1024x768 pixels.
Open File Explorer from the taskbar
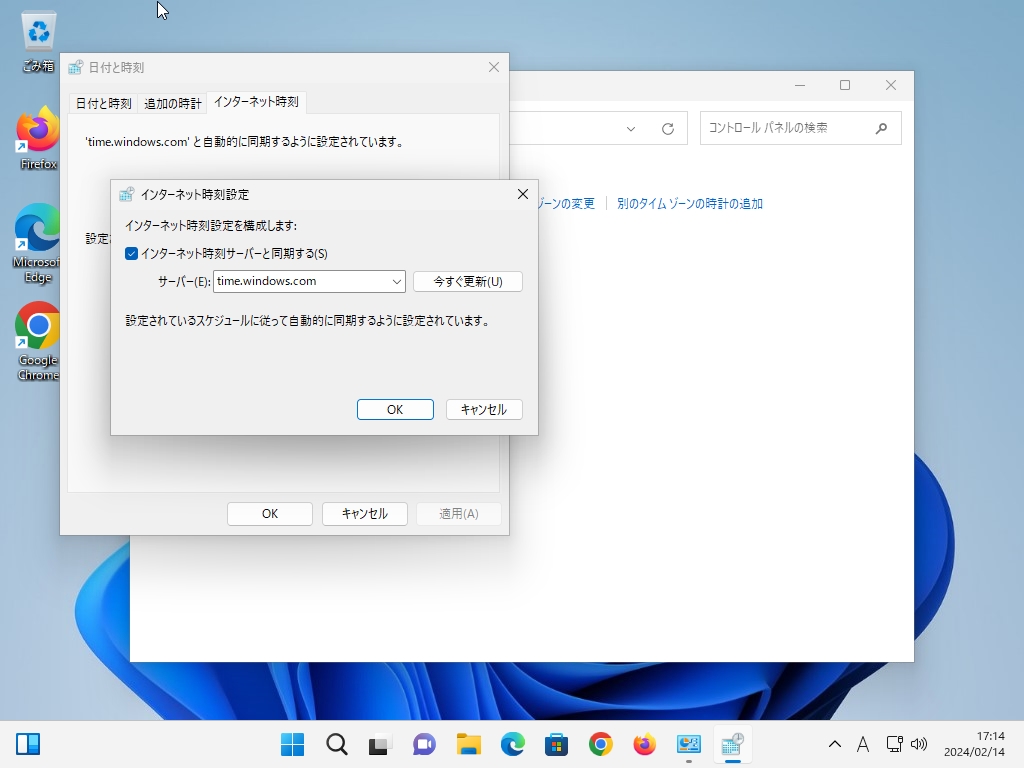[469, 744]
